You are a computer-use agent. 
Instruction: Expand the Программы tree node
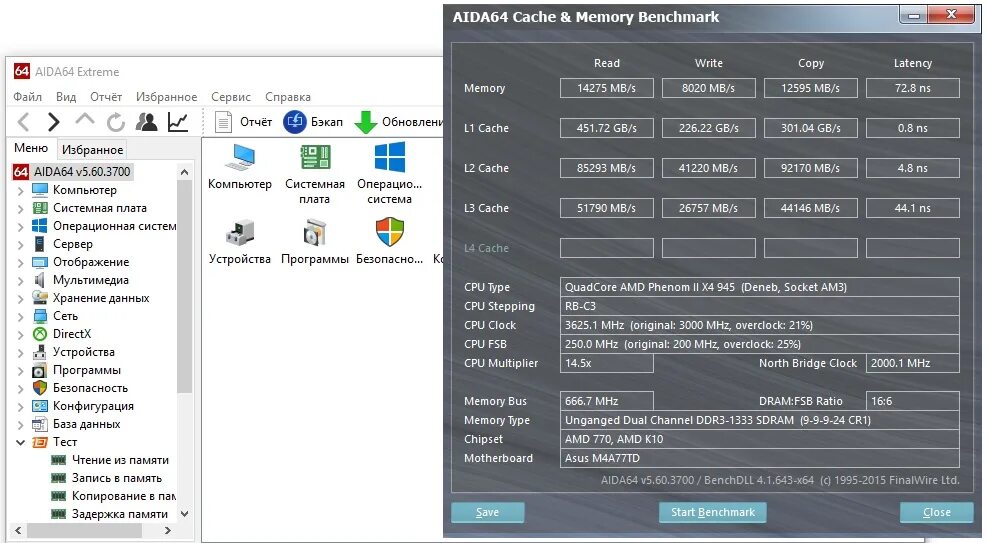pyautogui.click(x=20, y=371)
